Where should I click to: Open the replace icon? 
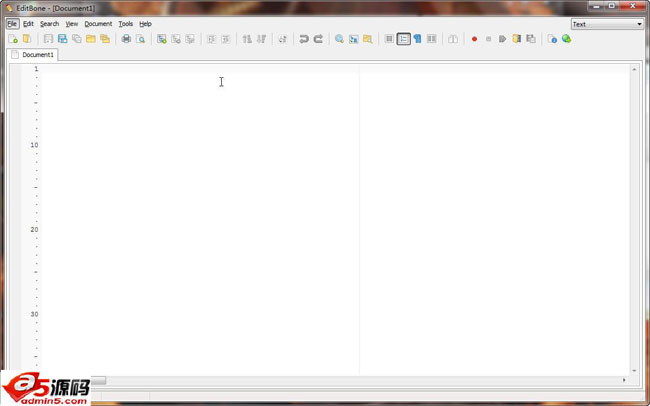[x=354, y=39]
